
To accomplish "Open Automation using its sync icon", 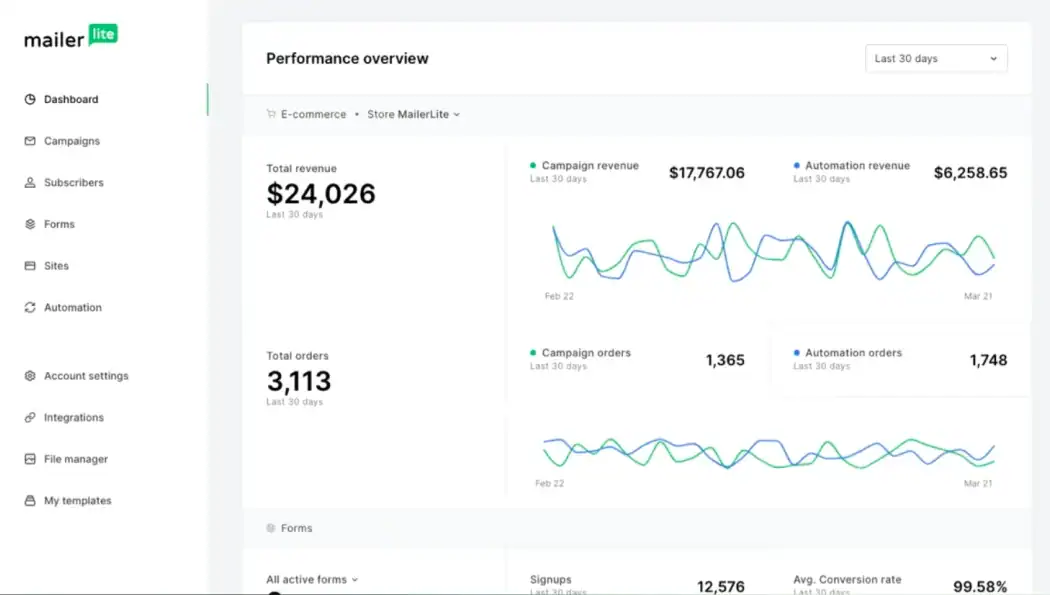I will (x=30, y=307).
